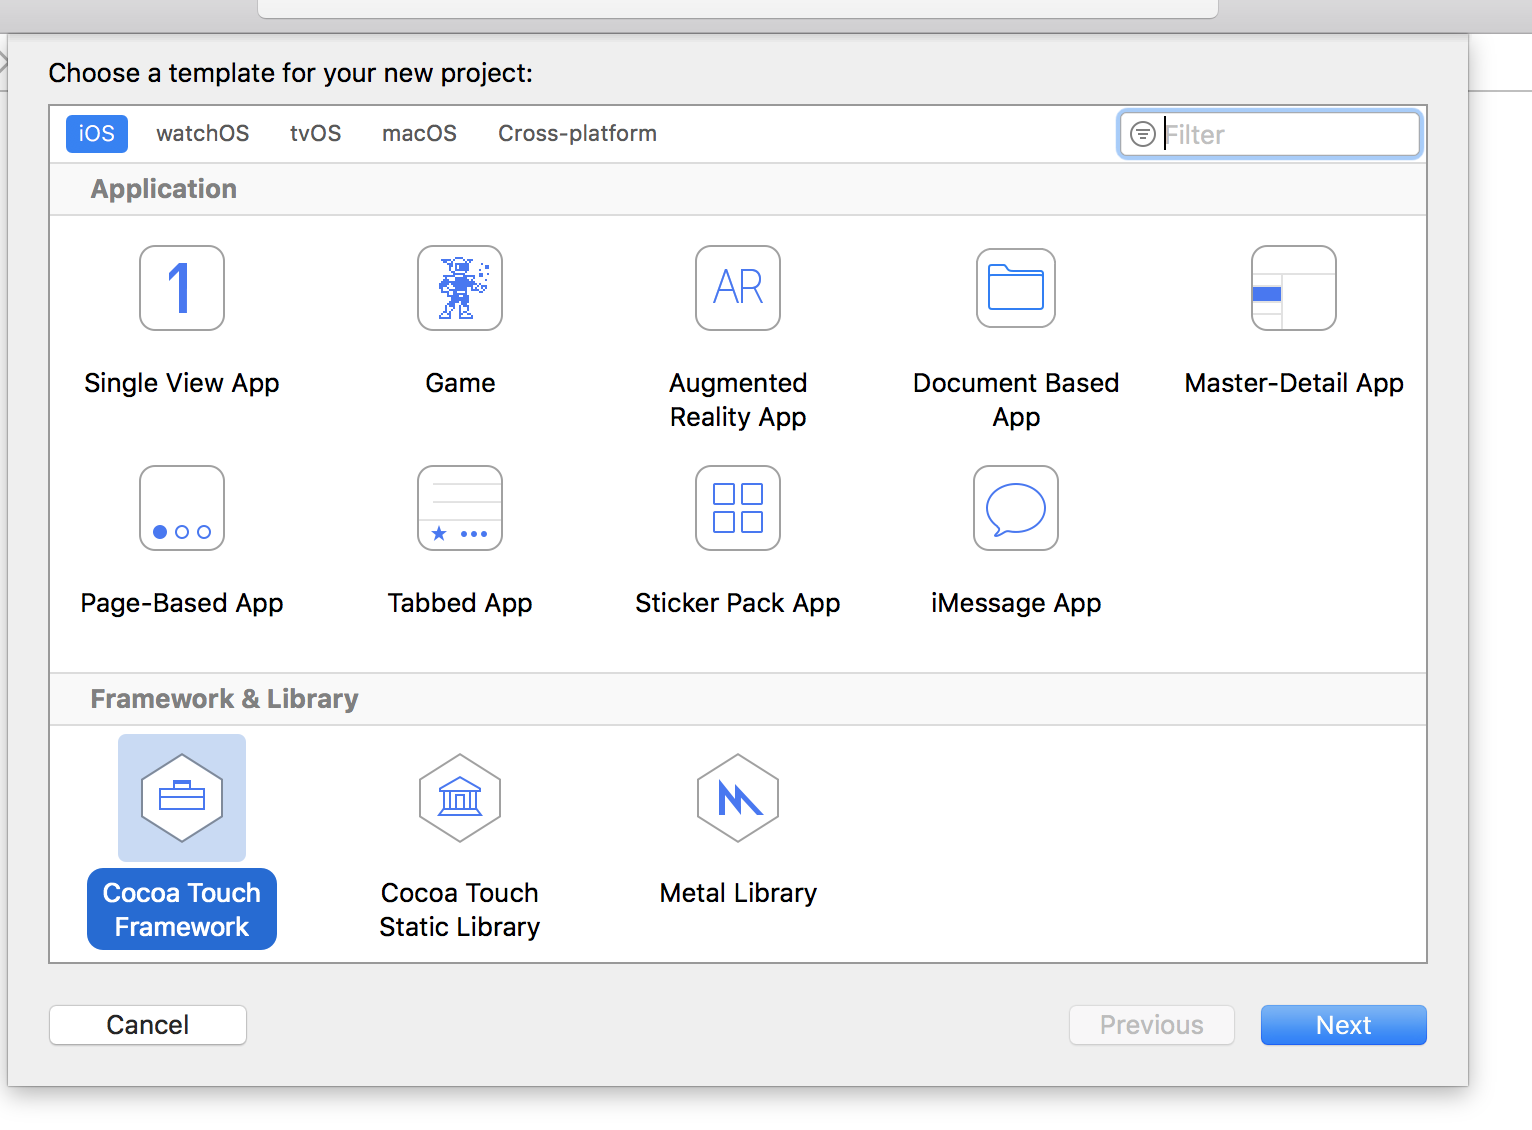Click the filter icon in search field

click(1143, 134)
